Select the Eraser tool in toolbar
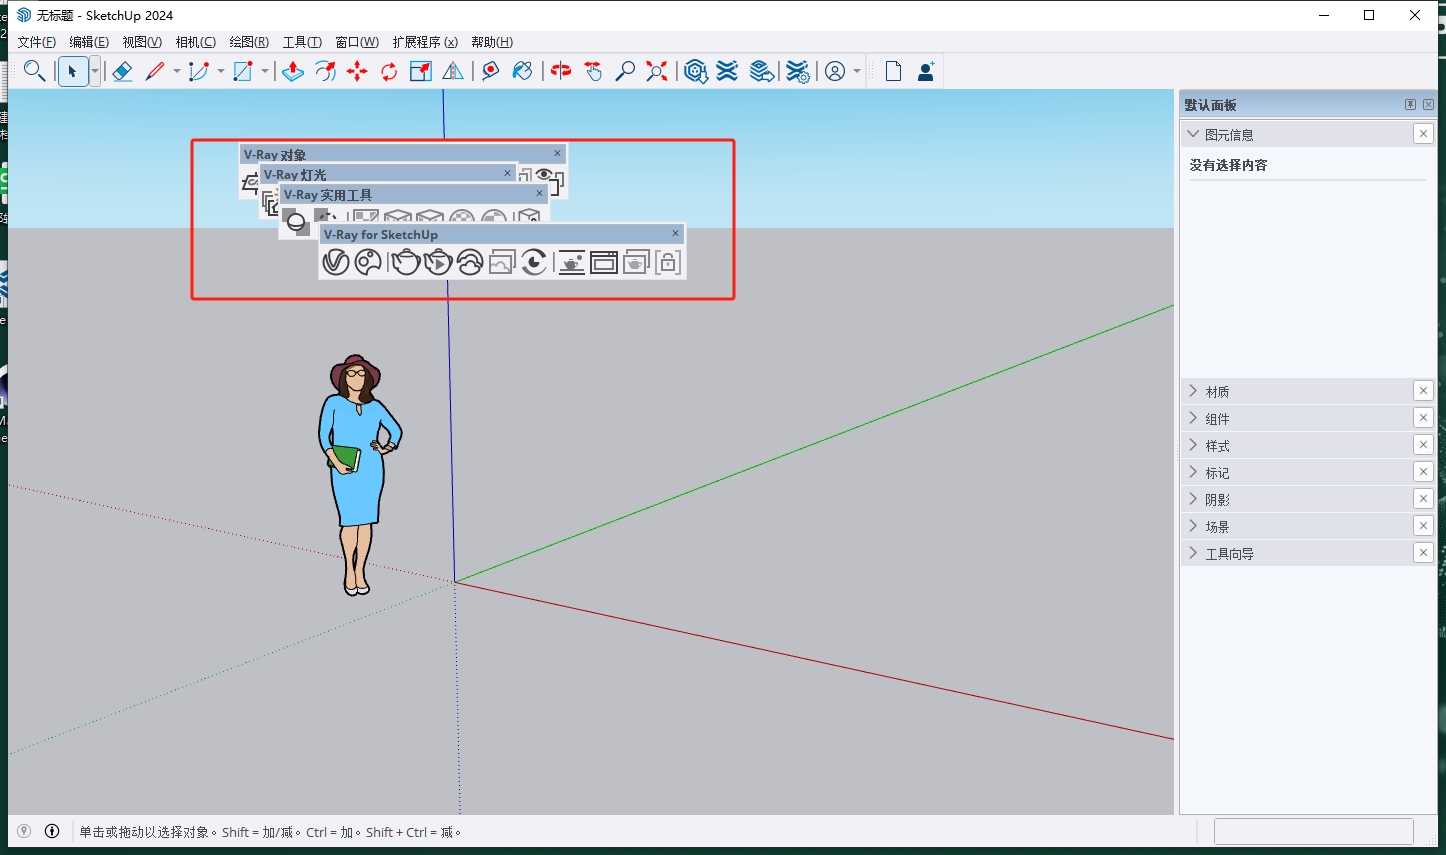The height and width of the screenshot is (855, 1446). tap(122, 71)
